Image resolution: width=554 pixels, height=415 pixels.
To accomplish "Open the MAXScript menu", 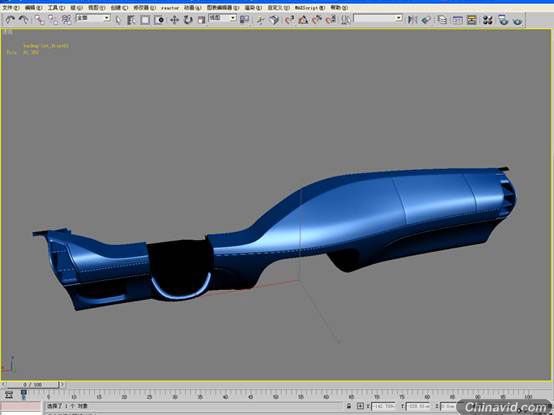I will click(x=310, y=7).
